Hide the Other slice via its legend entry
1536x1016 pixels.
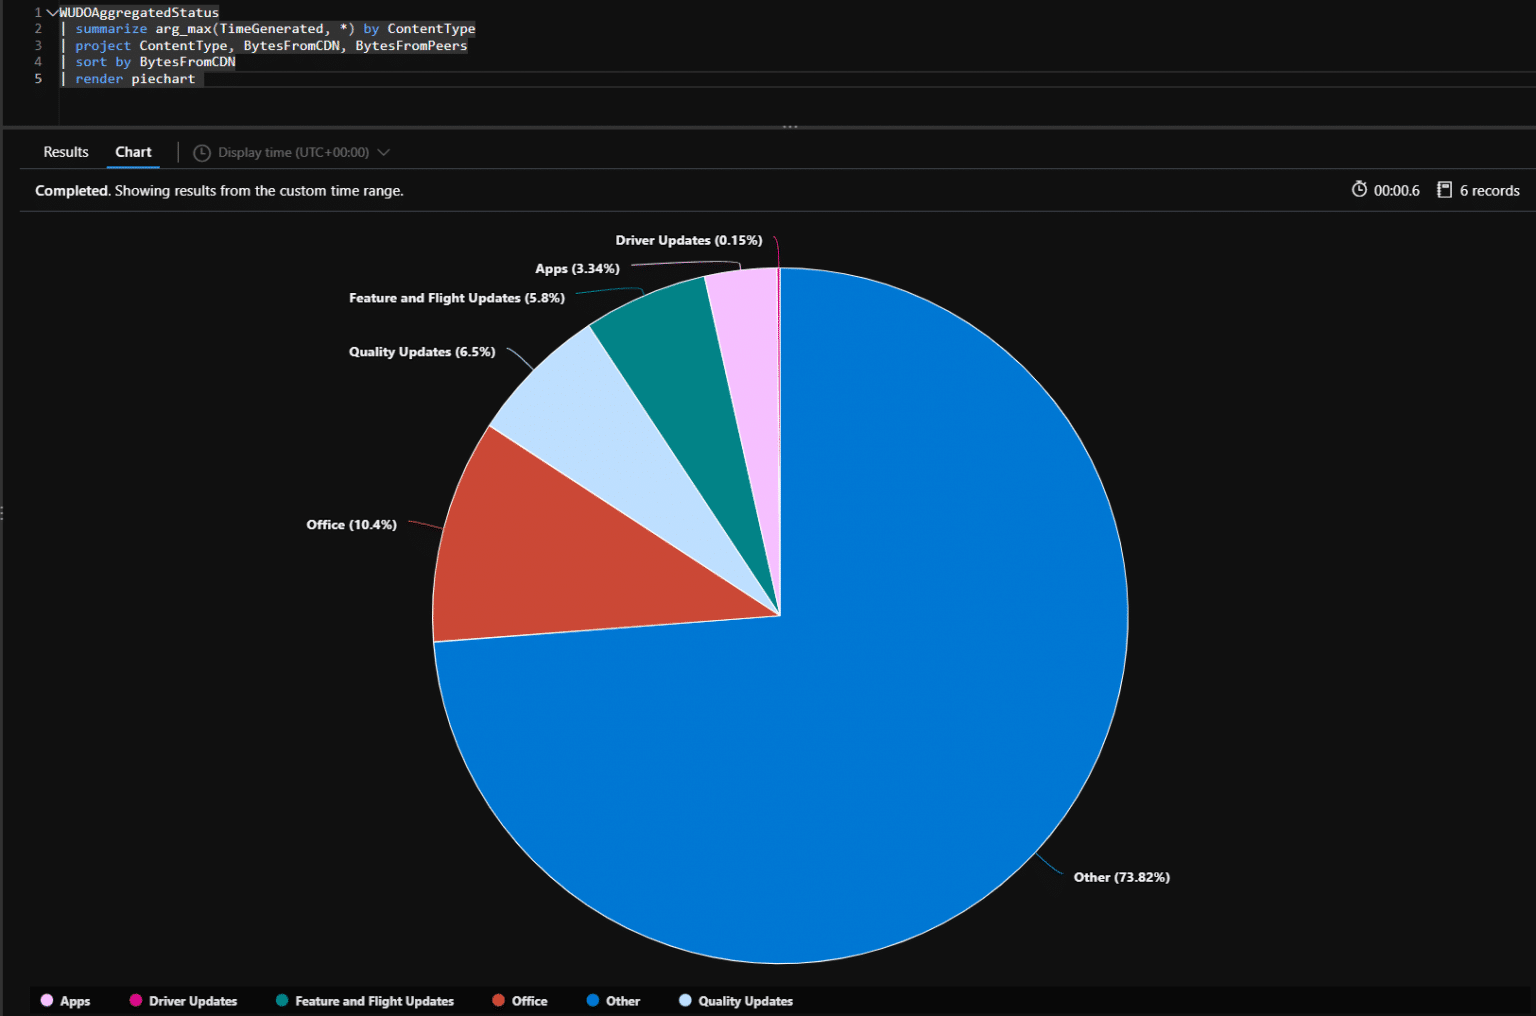tap(621, 1000)
